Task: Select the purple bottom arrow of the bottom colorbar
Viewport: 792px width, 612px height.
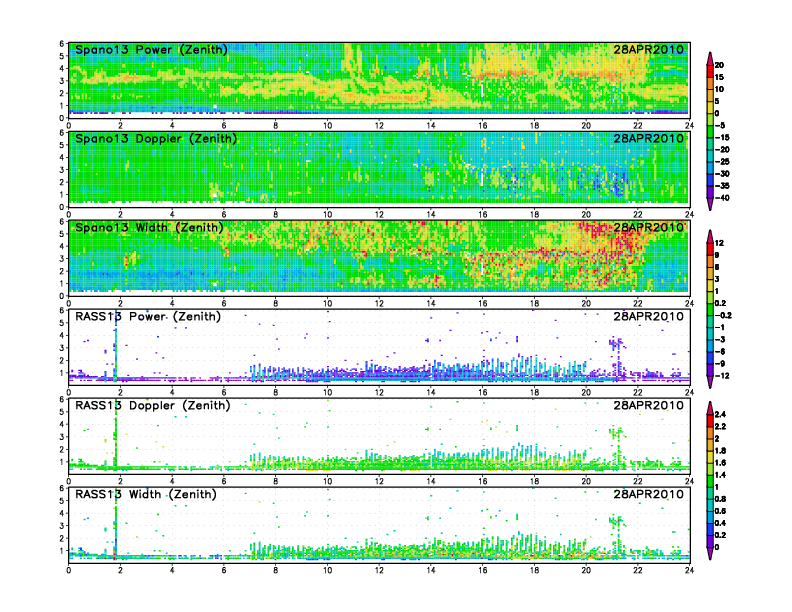Action: (710, 553)
